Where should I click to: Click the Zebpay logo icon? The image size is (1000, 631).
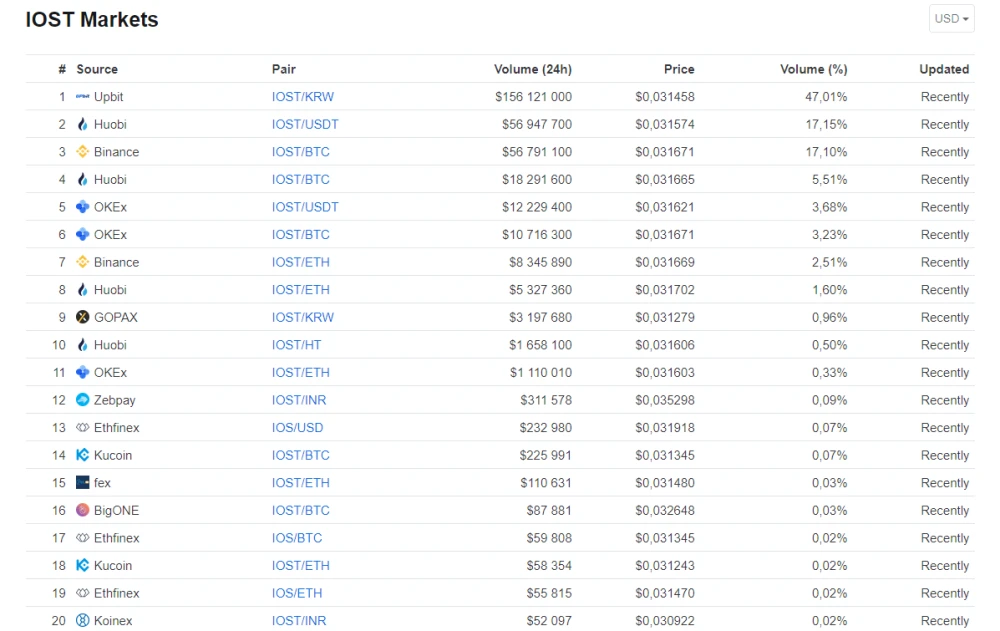pyautogui.click(x=82, y=400)
